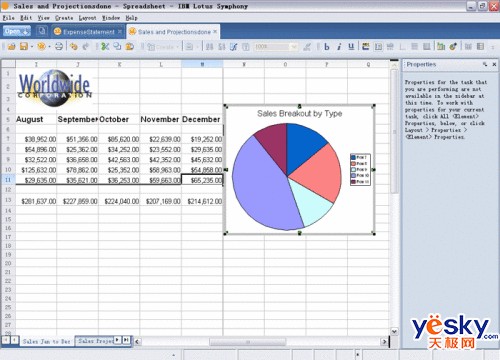Viewport: 500px width, 360px height.
Task: Open the Save button dropdown arrow
Action: pos(32,47)
